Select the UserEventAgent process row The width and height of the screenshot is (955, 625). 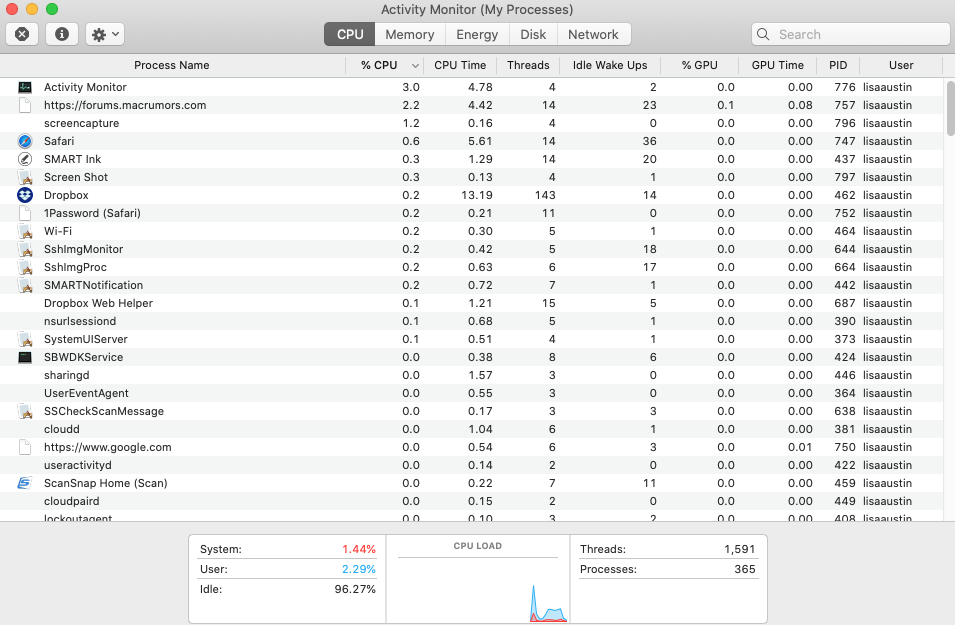(472, 393)
